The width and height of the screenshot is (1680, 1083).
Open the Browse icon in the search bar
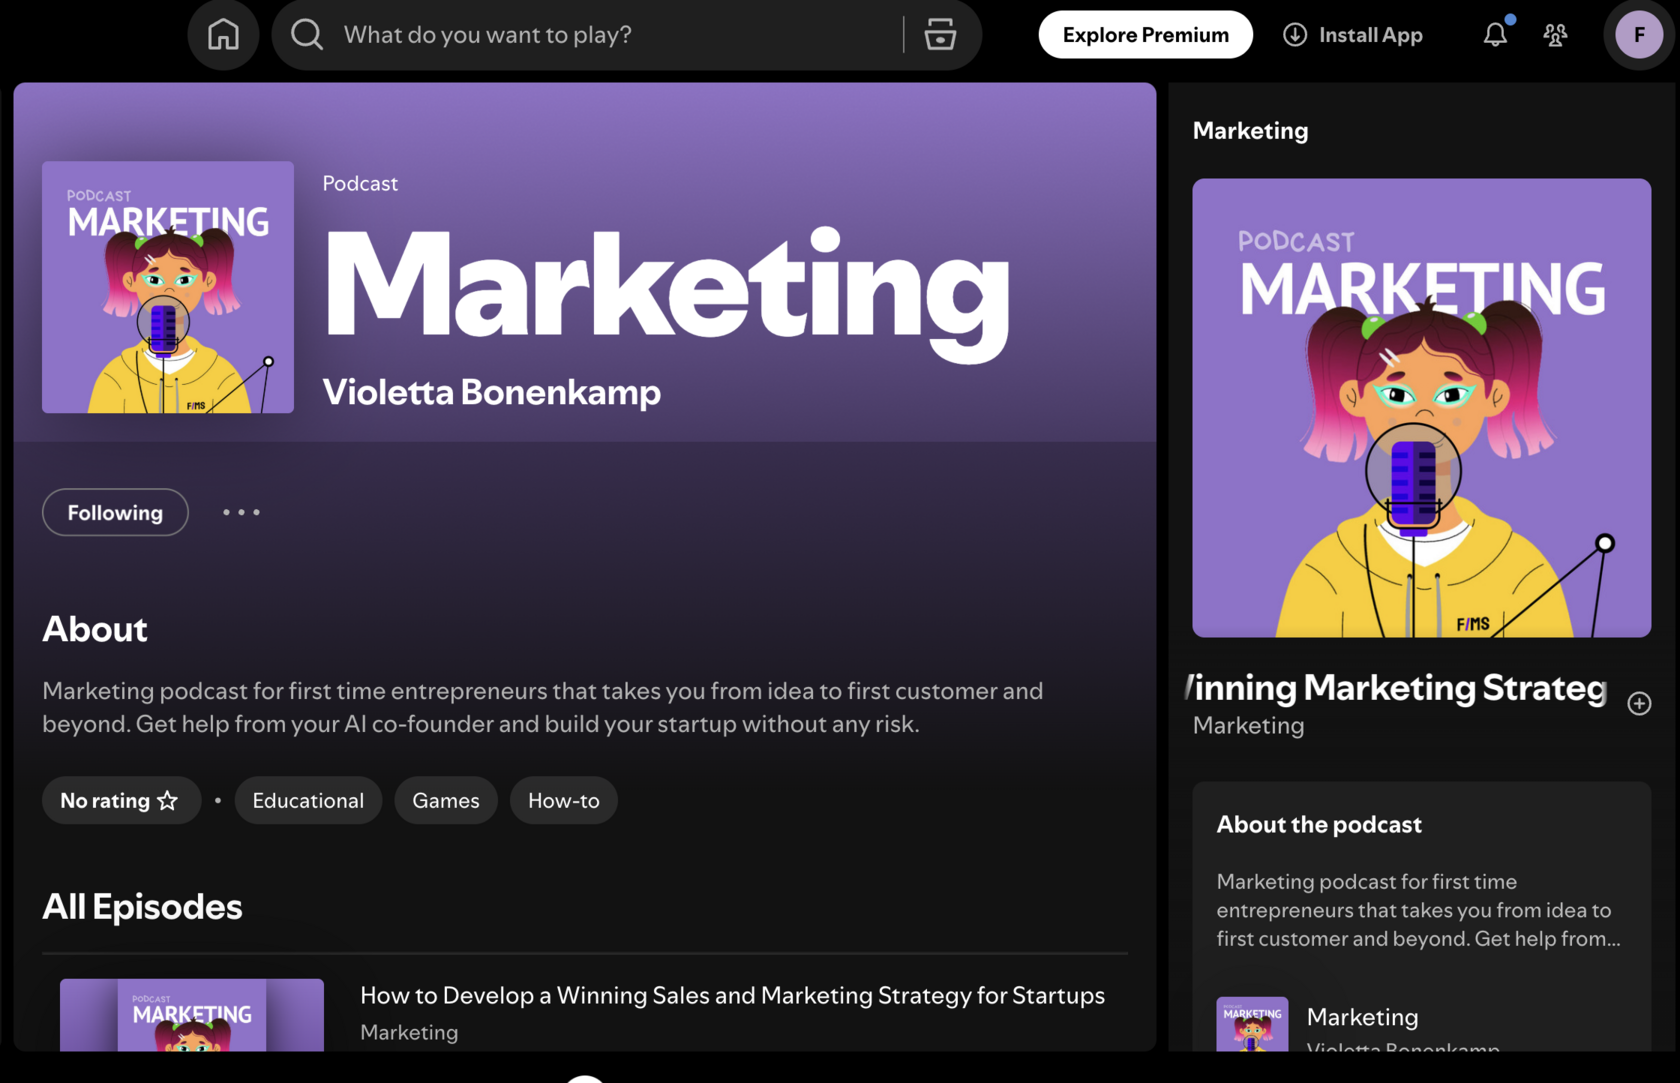[940, 34]
